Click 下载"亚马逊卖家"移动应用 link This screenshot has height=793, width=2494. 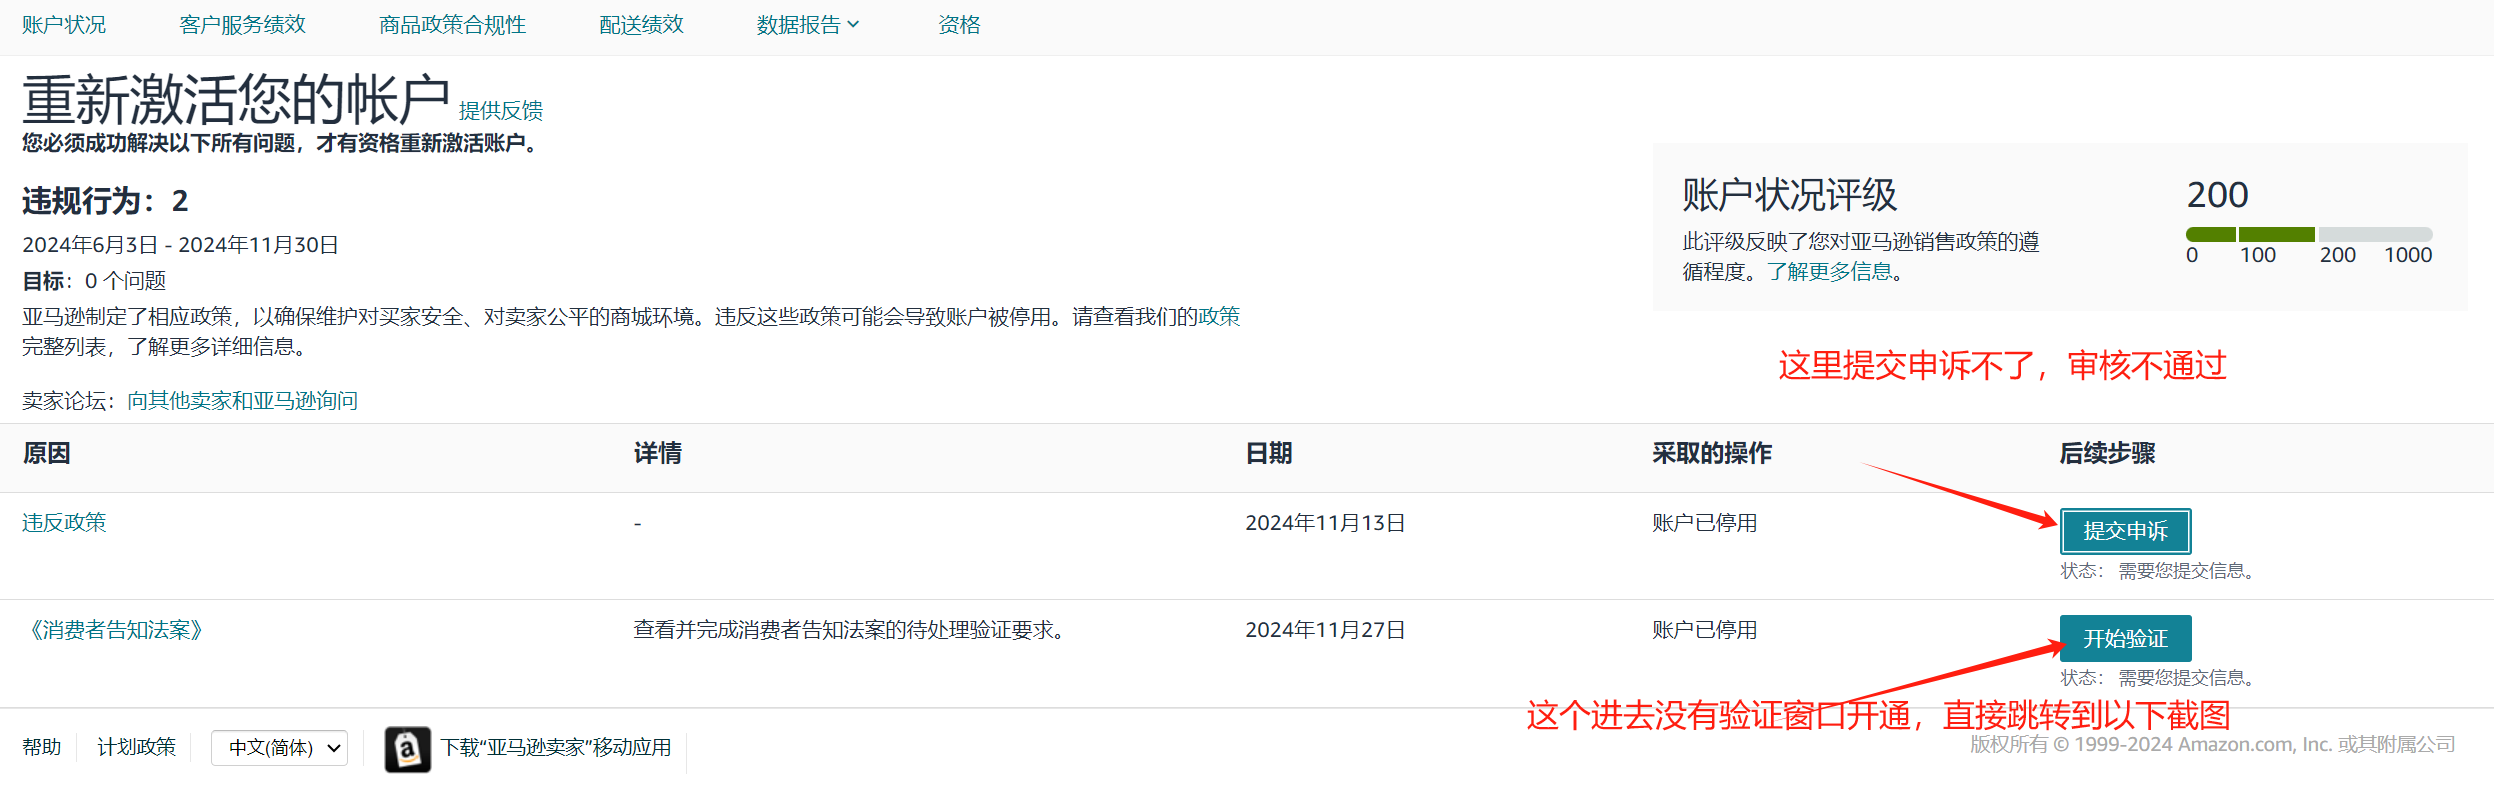point(556,748)
